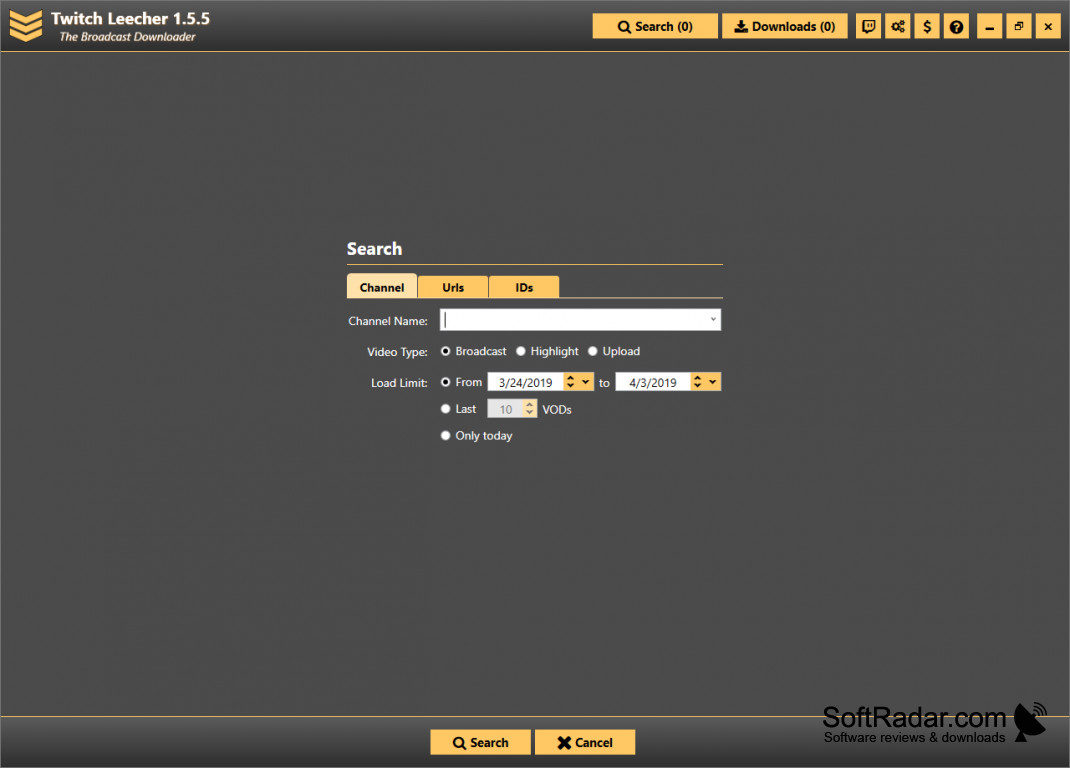Open the preferences gears icon
1070x768 pixels.
(x=897, y=27)
